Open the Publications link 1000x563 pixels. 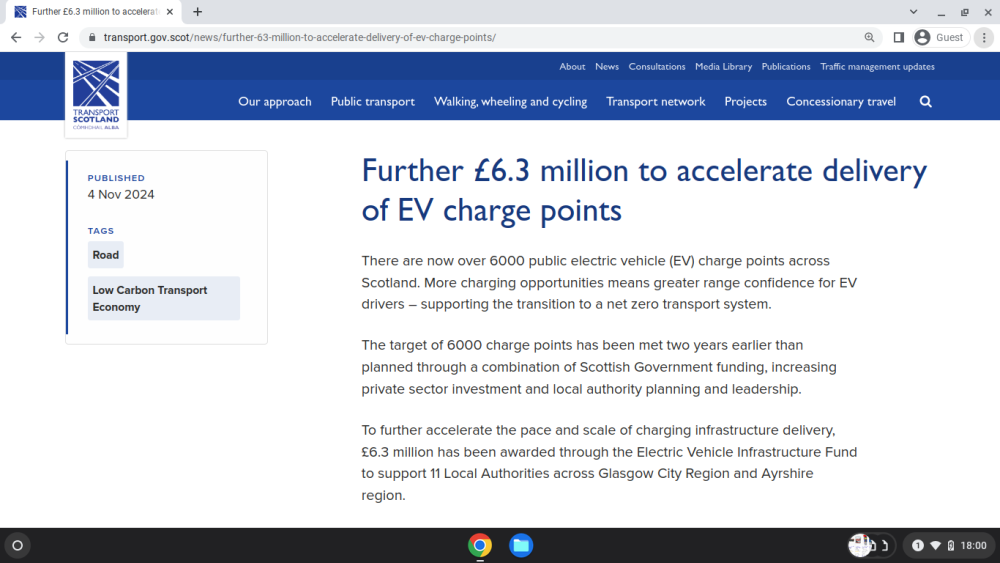[x=786, y=66]
